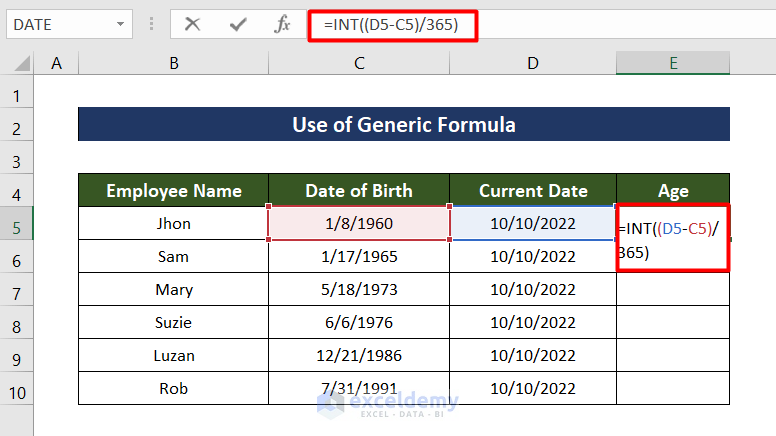
Task: Select Mary's Current Date cell
Action: [x=533, y=290]
